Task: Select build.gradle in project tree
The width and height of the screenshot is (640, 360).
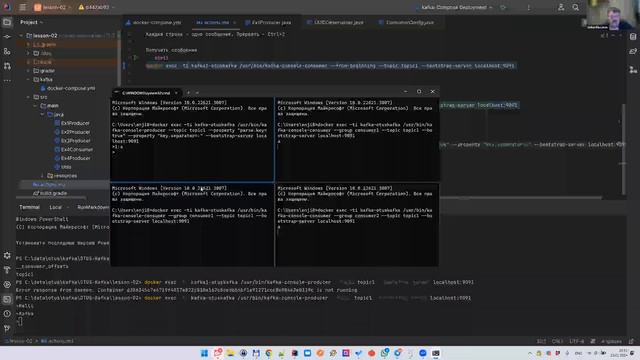Action: pos(50,193)
